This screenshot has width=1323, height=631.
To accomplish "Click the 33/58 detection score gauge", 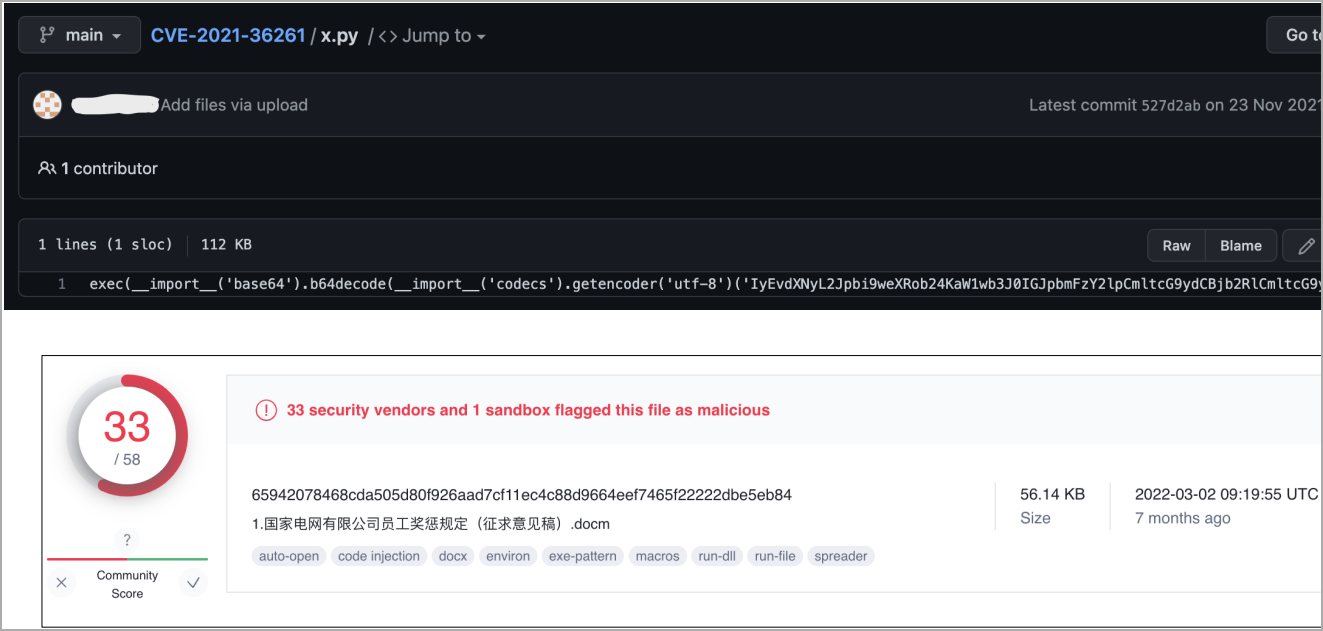I will tap(127, 434).
